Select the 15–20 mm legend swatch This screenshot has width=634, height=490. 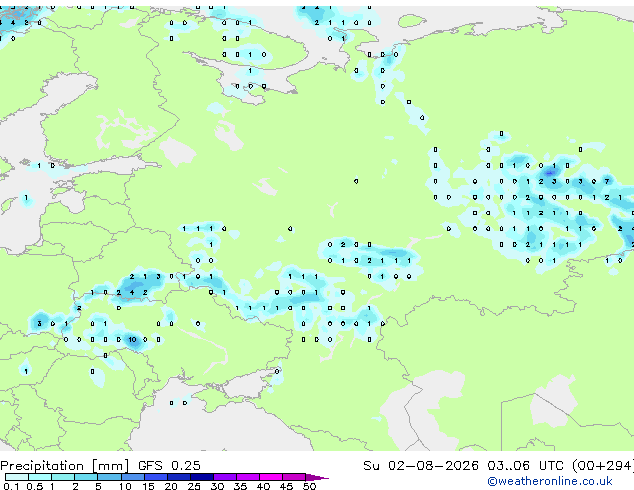[155, 477]
